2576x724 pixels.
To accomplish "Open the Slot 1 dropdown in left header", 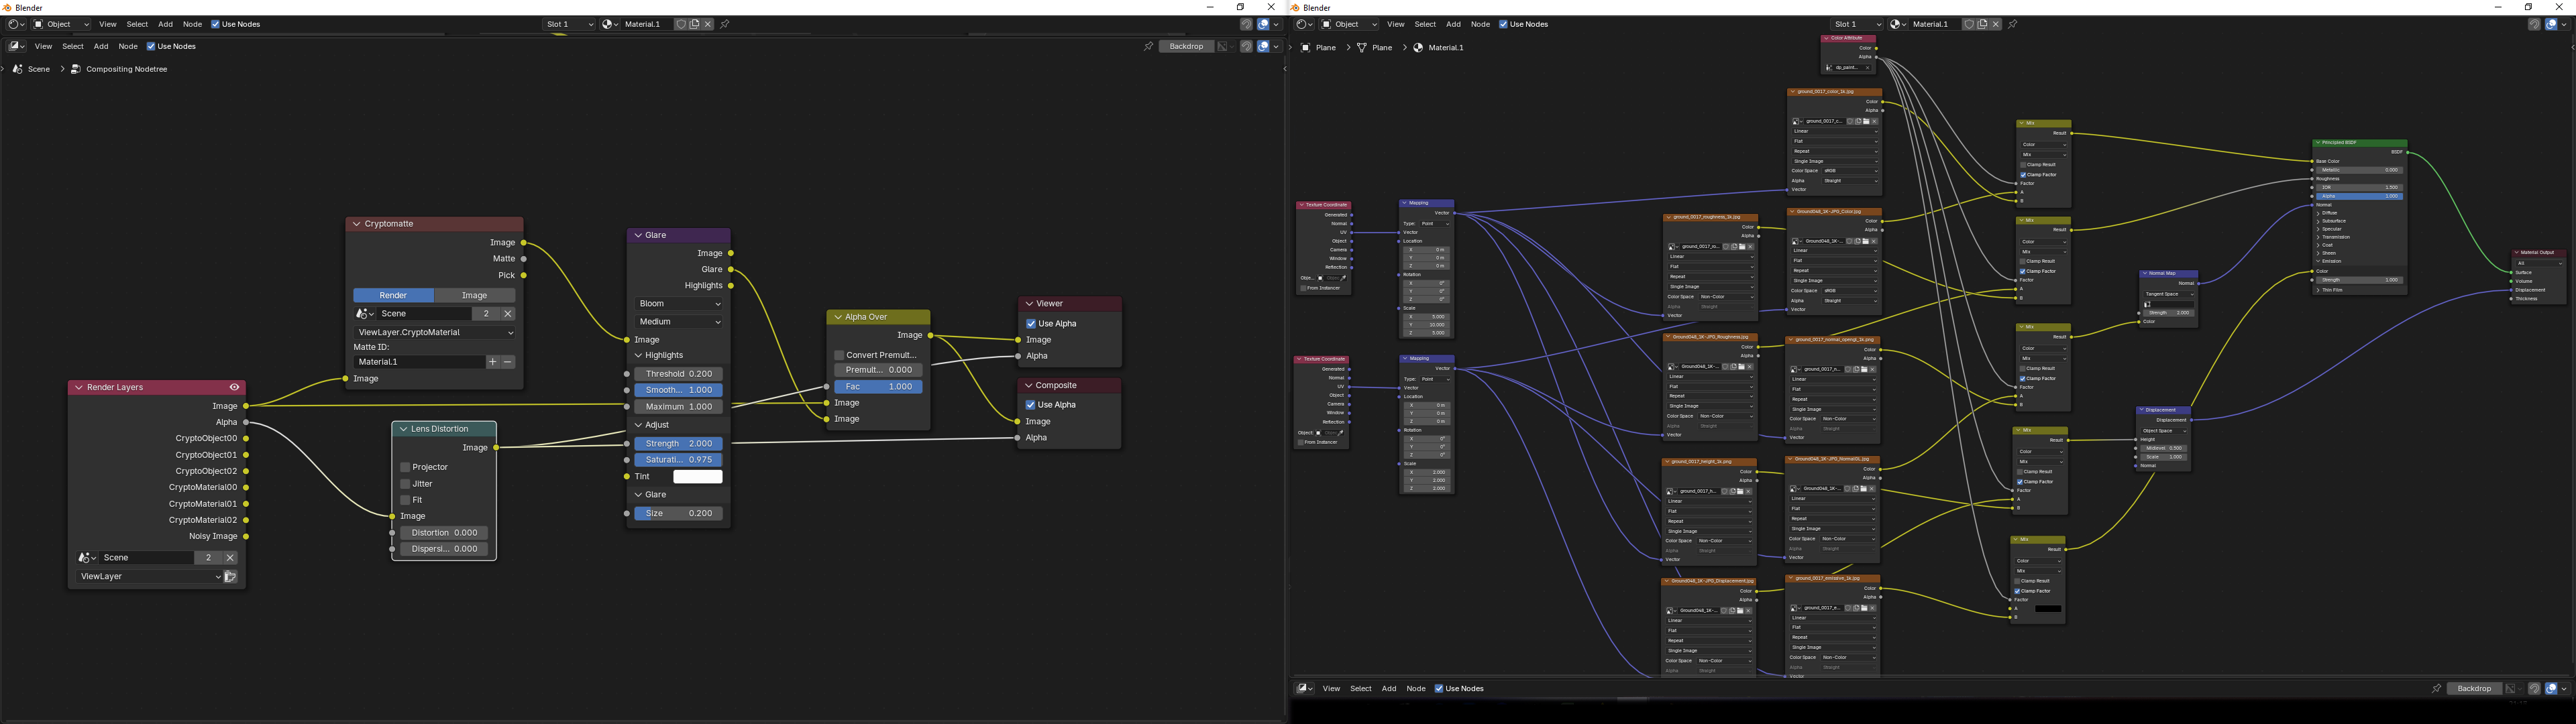I will click(x=569, y=24).
